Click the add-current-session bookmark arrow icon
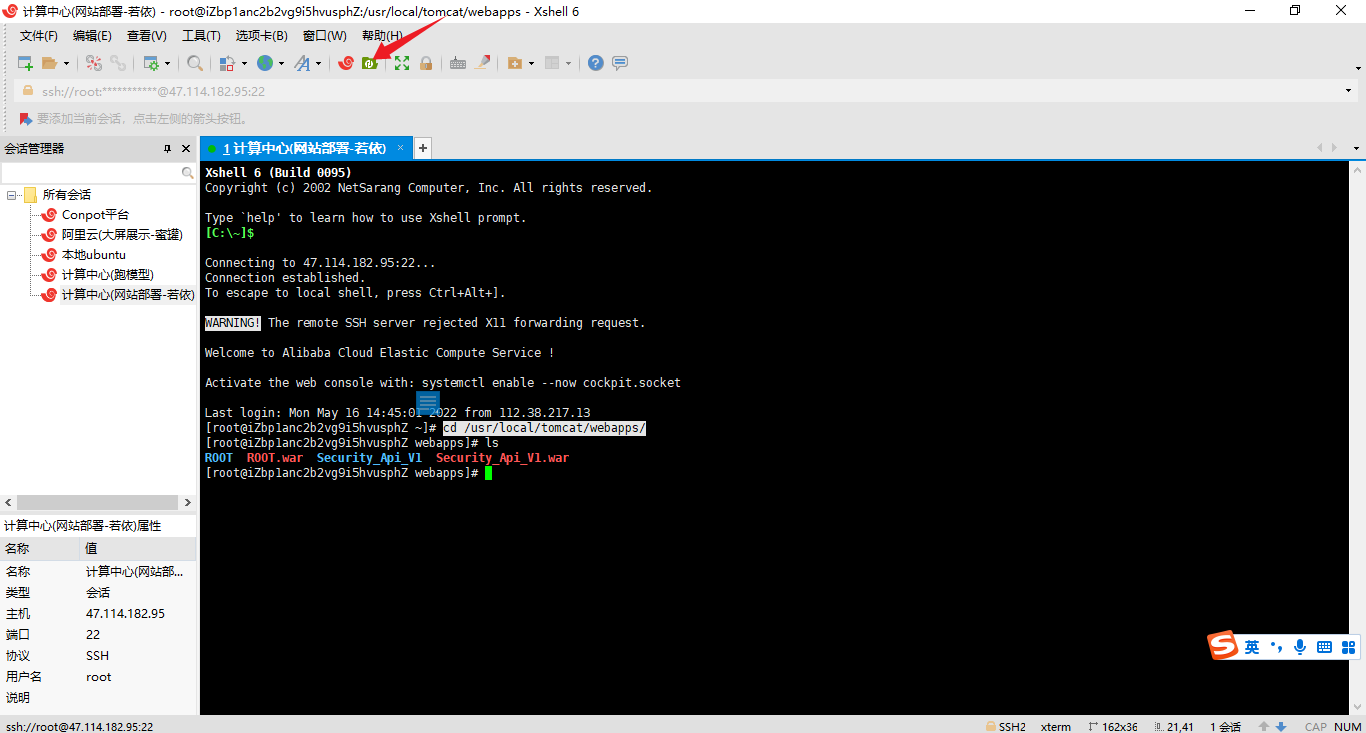Image resolution: width=1366 pixels, height=733 pixels. tap(25, 118)
